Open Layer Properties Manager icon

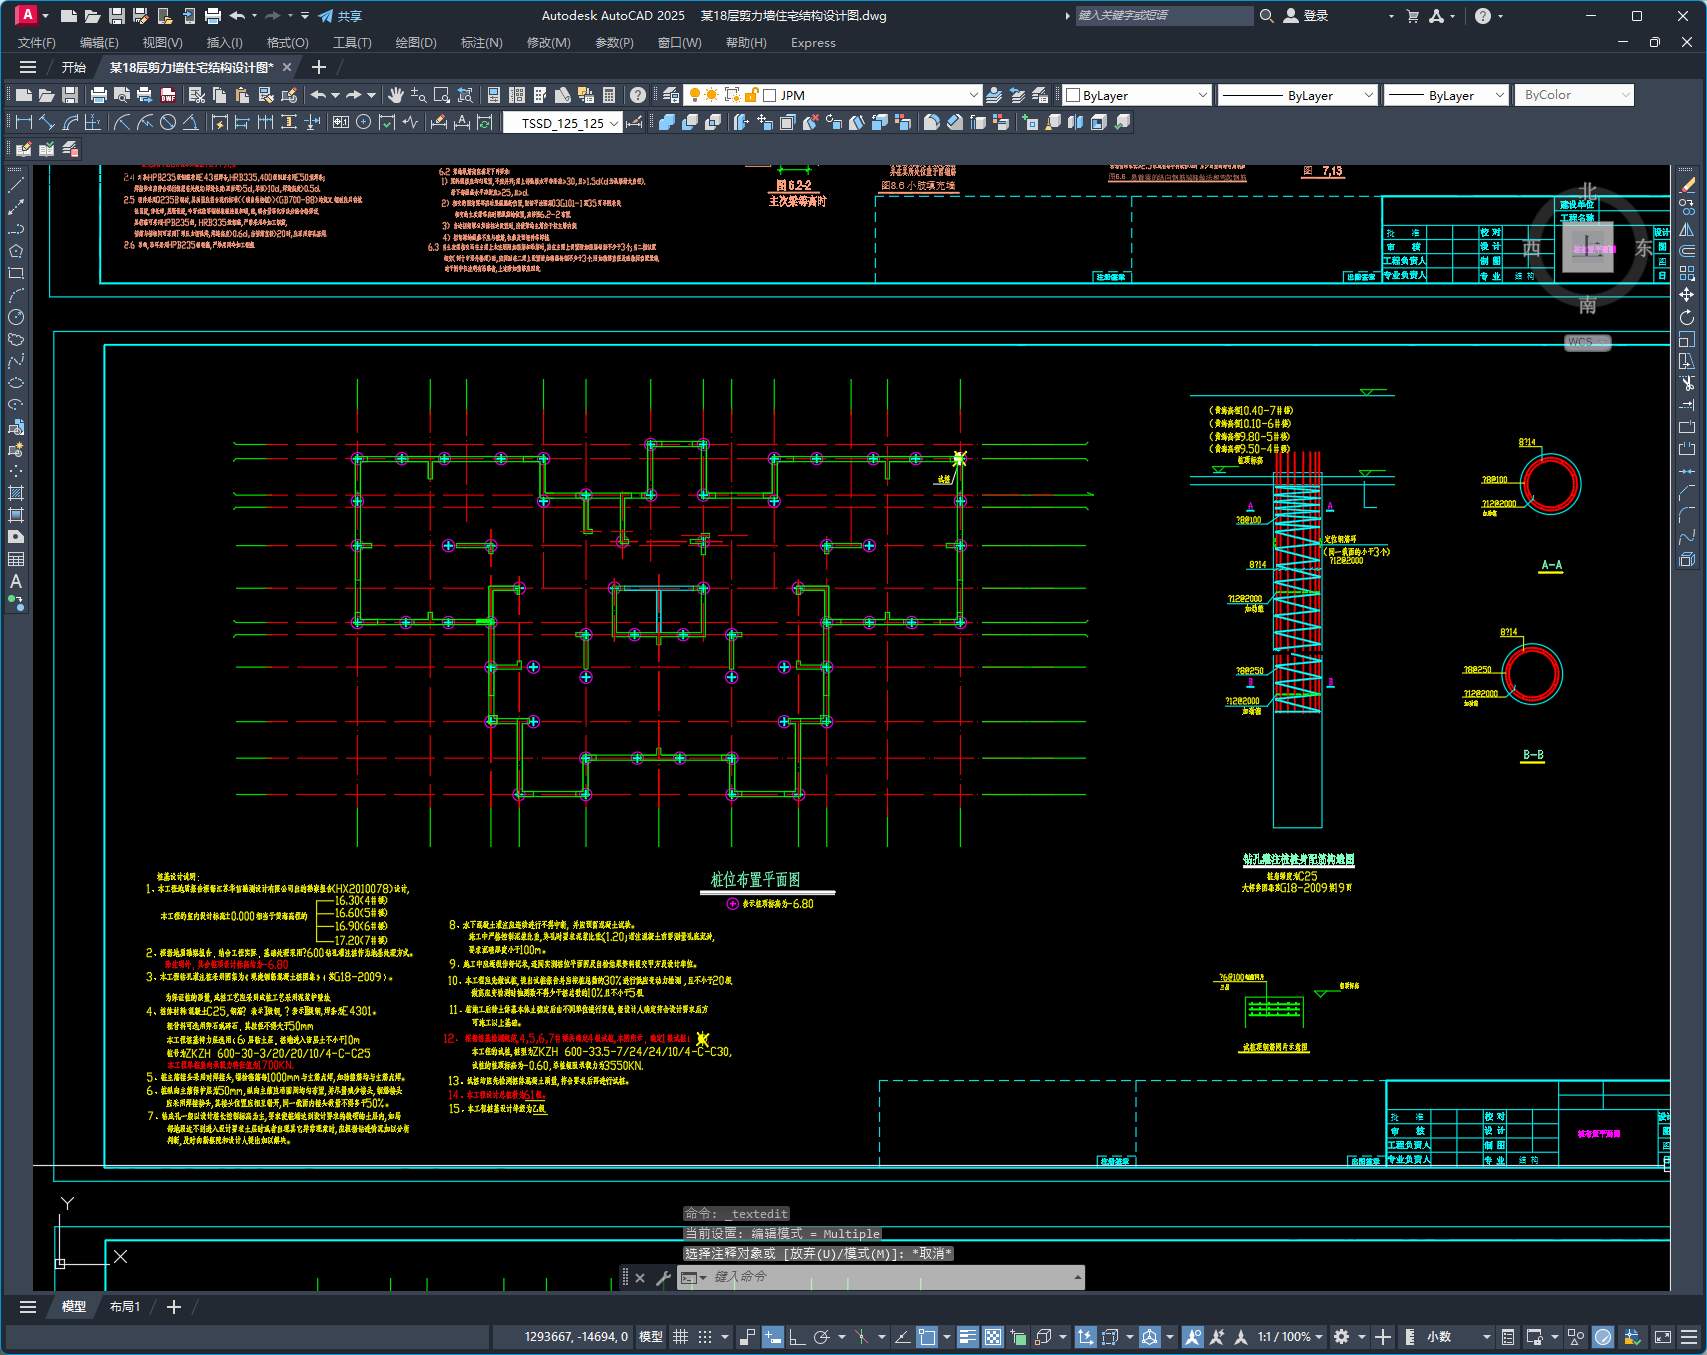pyautogui.click(x=671, y=95)
